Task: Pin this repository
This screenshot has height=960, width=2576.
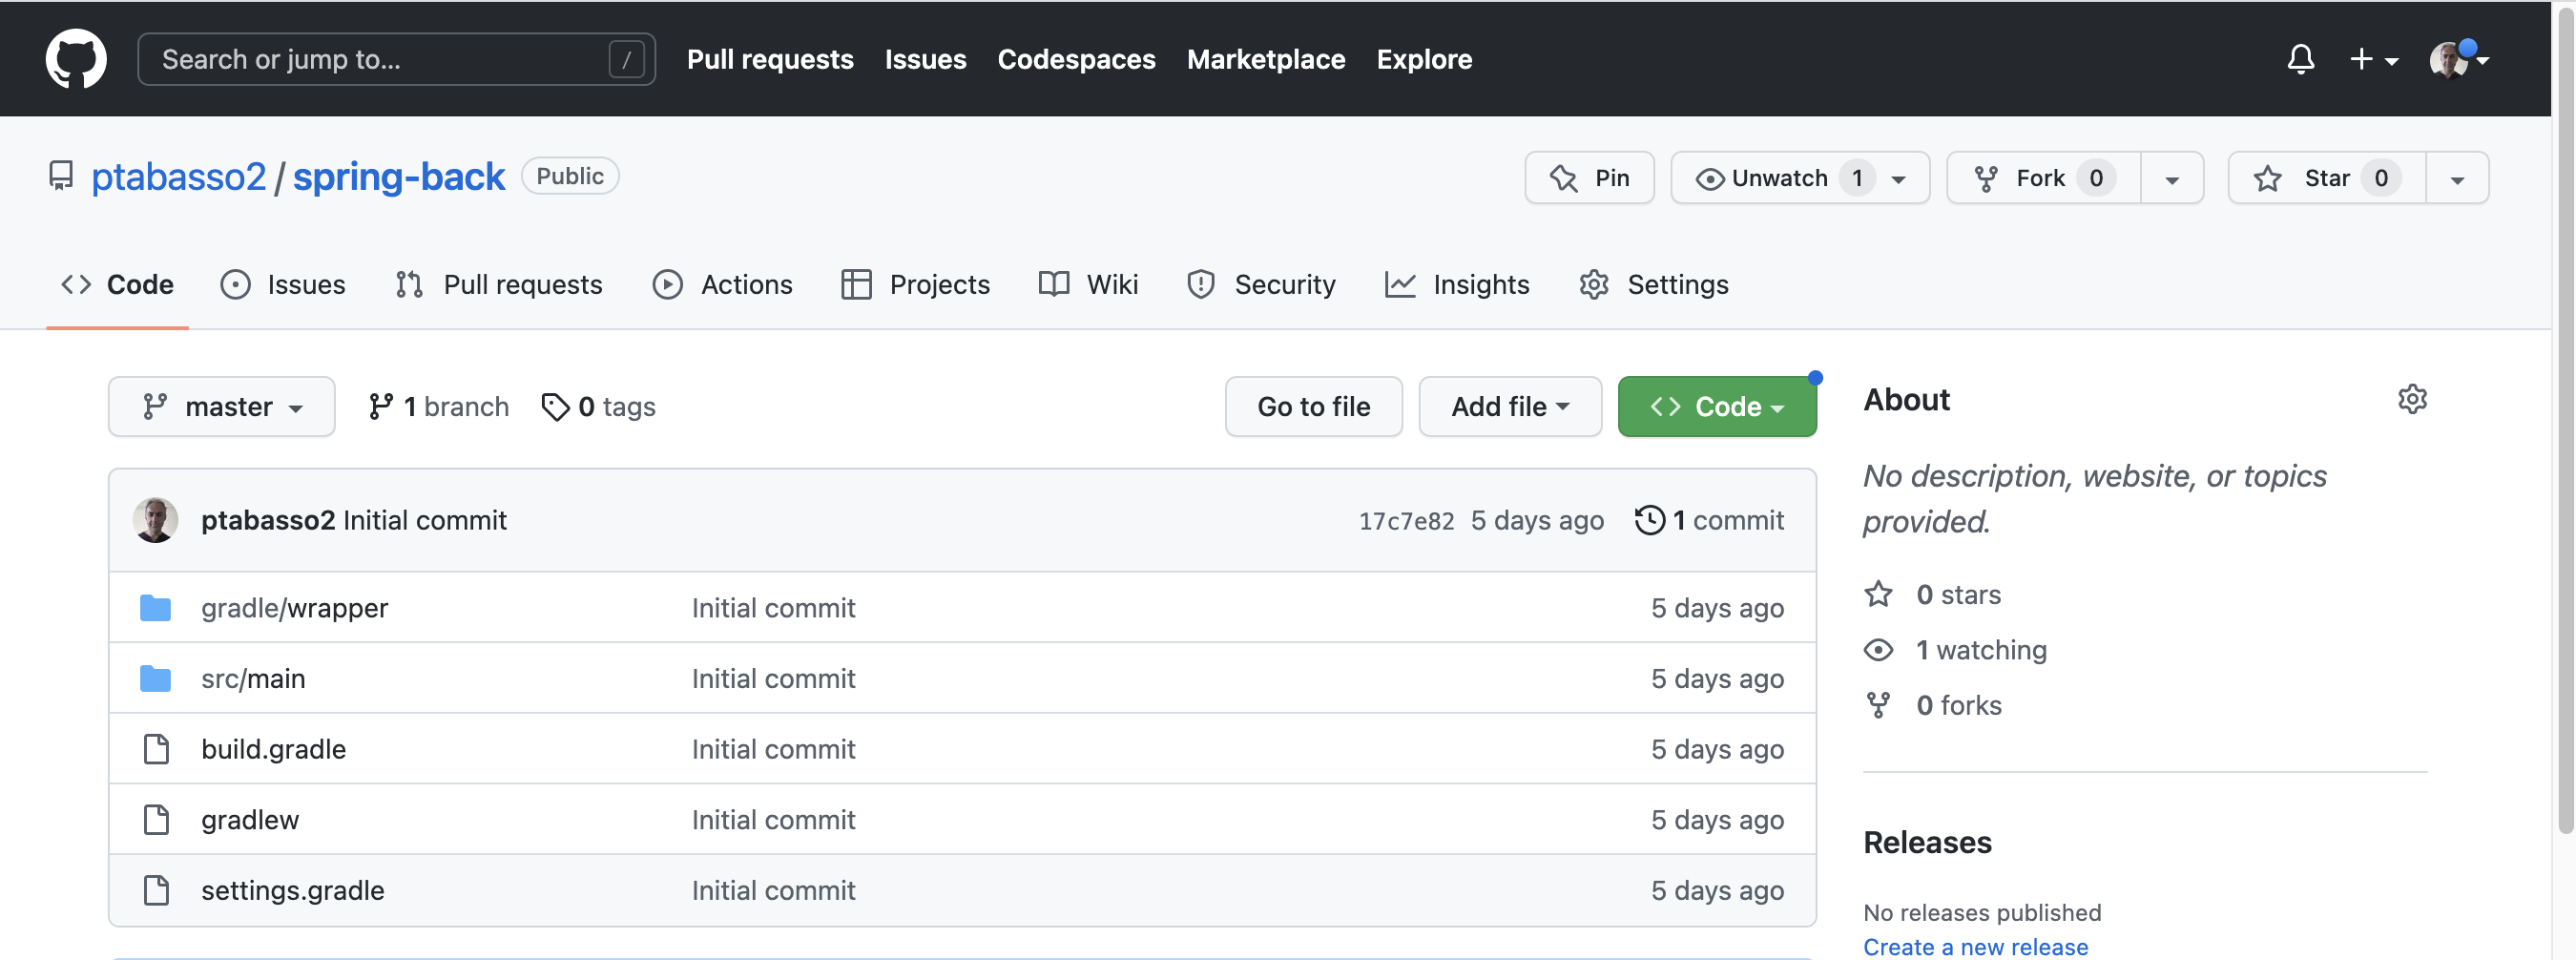Action: click(1589, 178)
